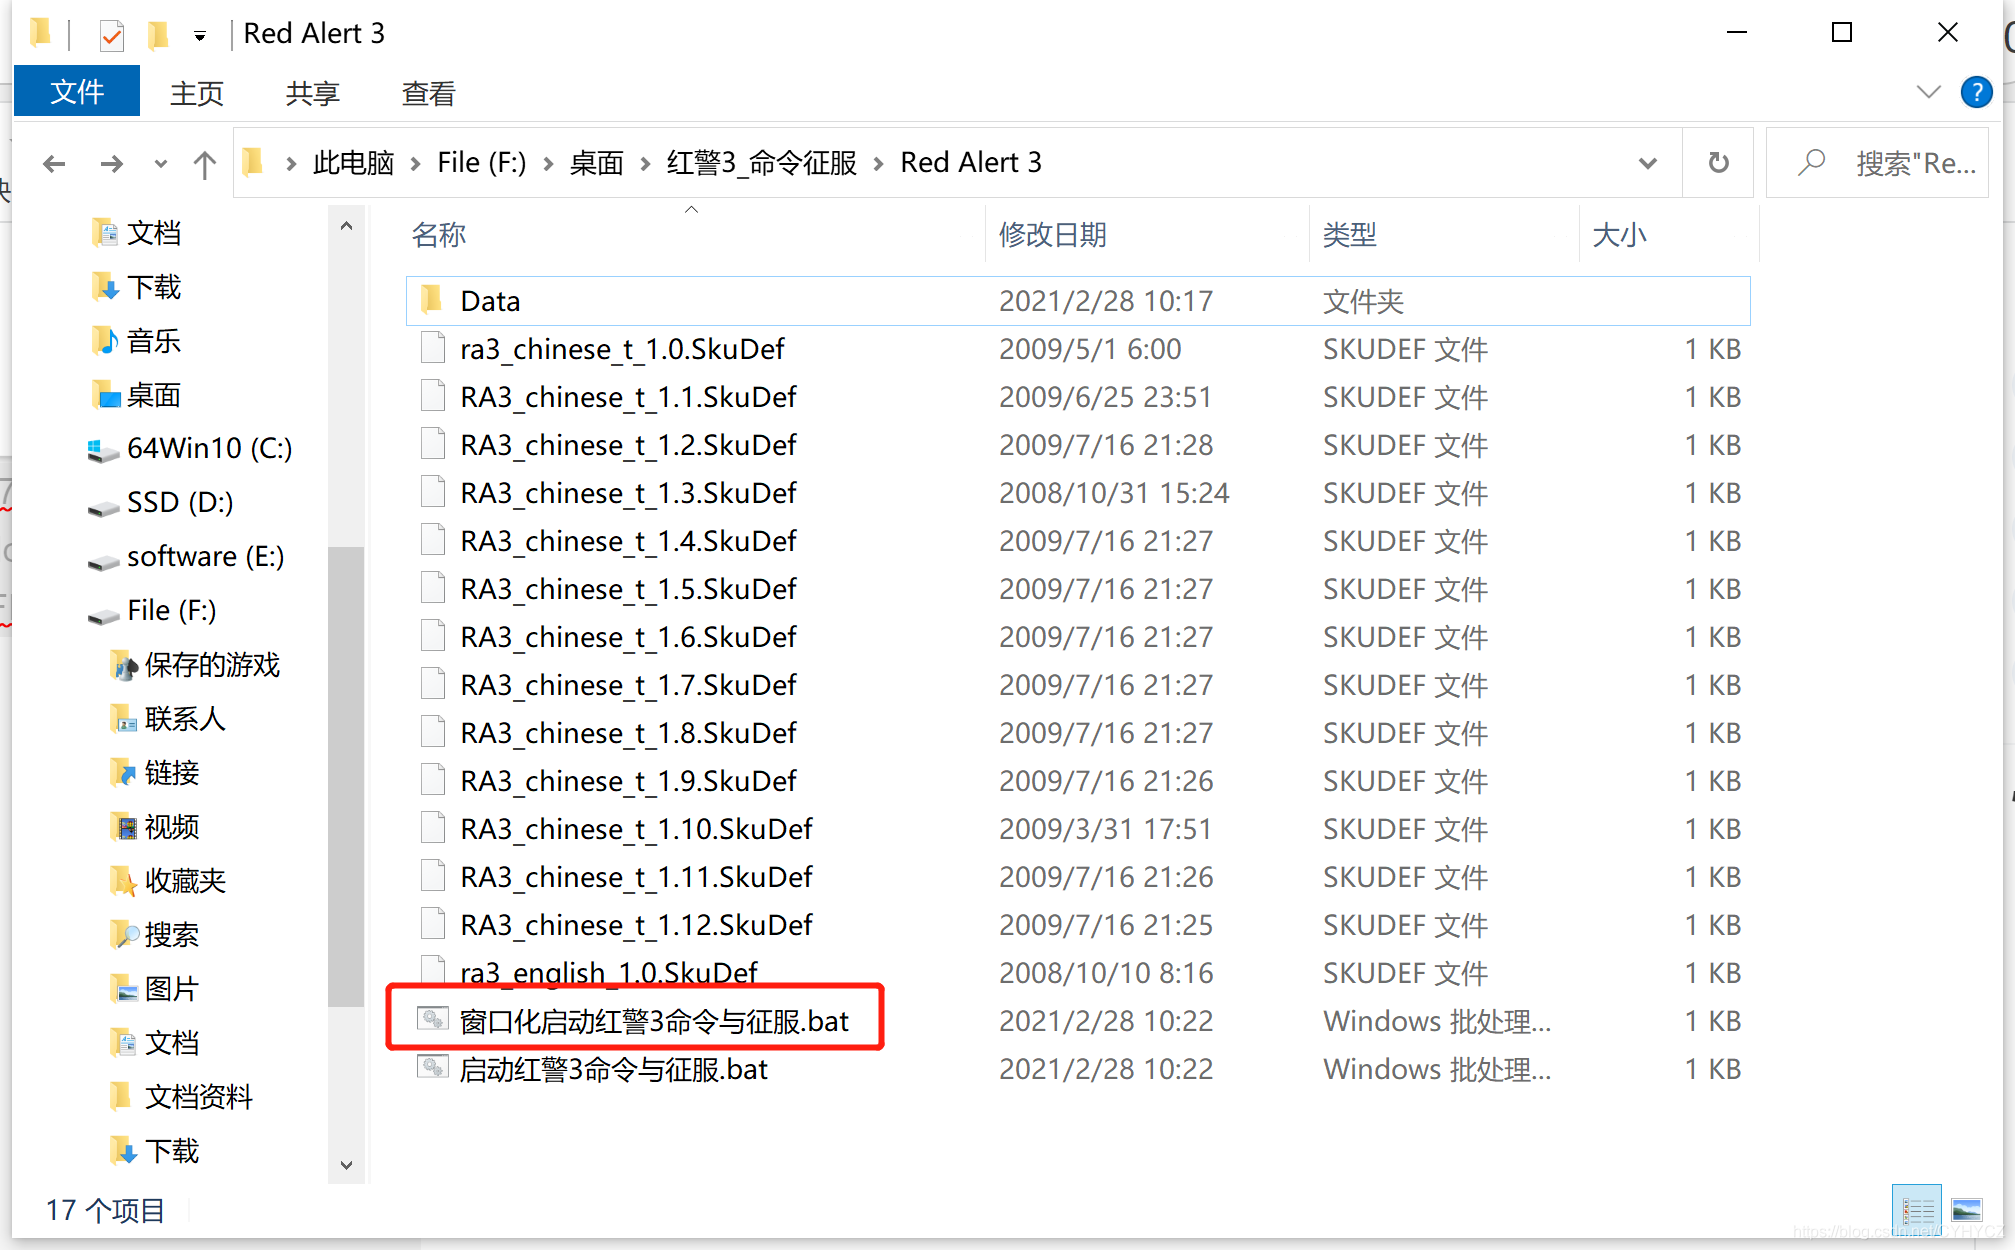Click the File (F:) drive icon in sidebar

coord(103,615)
